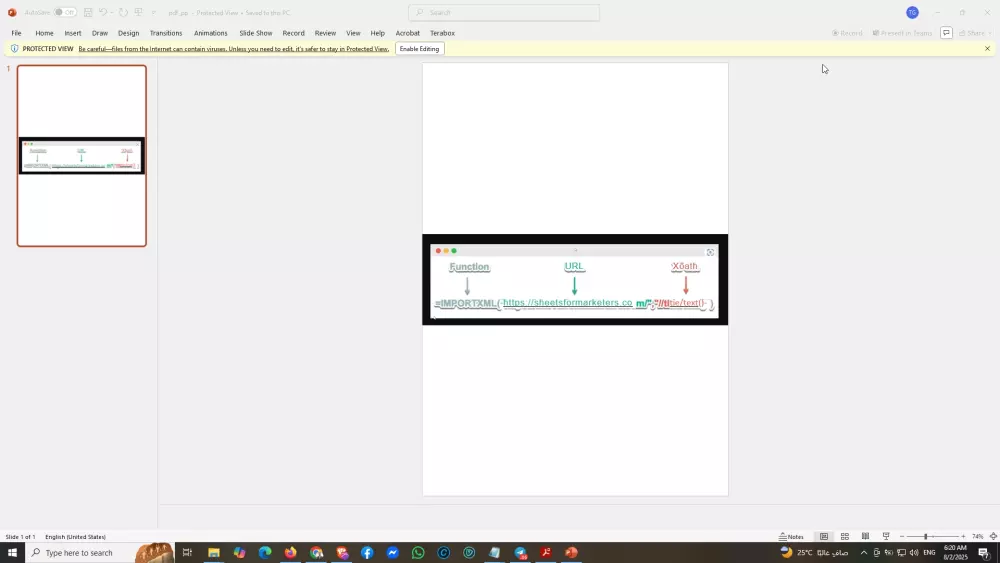Switch to the Design tab
1000x563 pixels.
coord(128,33)
